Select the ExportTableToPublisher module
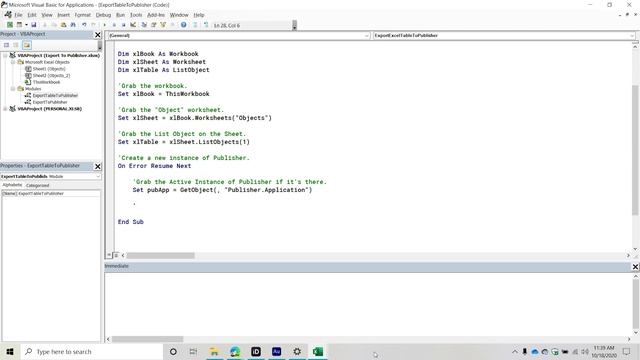This screenshot has height=360, width=640. click(x=55, y=96)
